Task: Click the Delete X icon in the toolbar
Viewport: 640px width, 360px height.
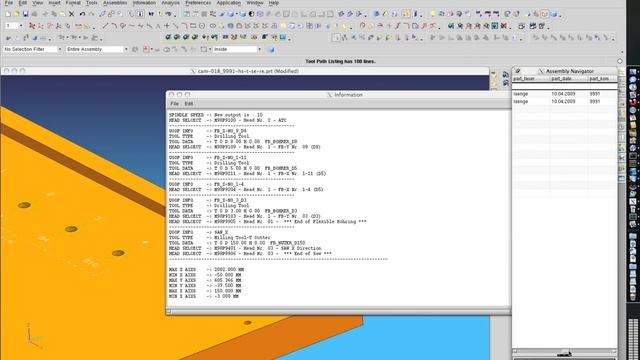Action: coord(71,14)
